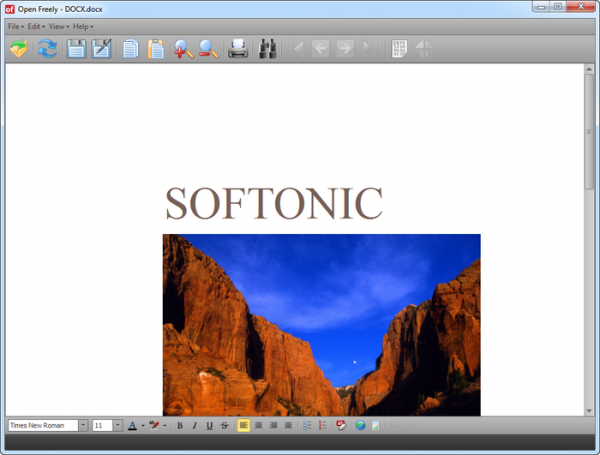The width and height of the screenshot is (600, 455).
Task: Open the View menu
Action: [x=59, y=26]
